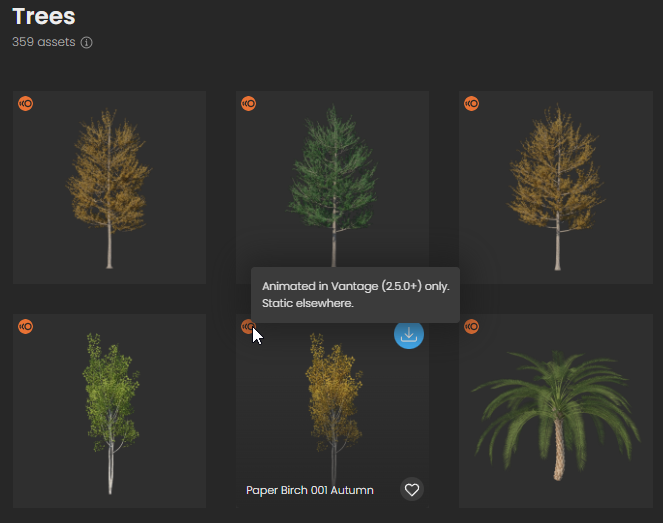Click the Static elsewhere tooltip text
The width and height of the screenshot is (663, 523).
coord(308,303)
